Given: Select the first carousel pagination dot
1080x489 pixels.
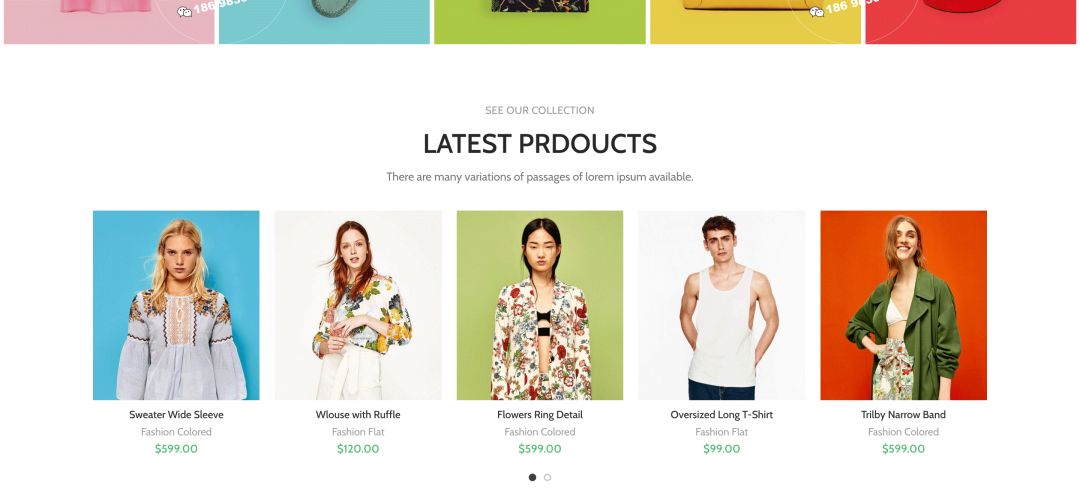Looking at the screenshot, I should 532,477.
